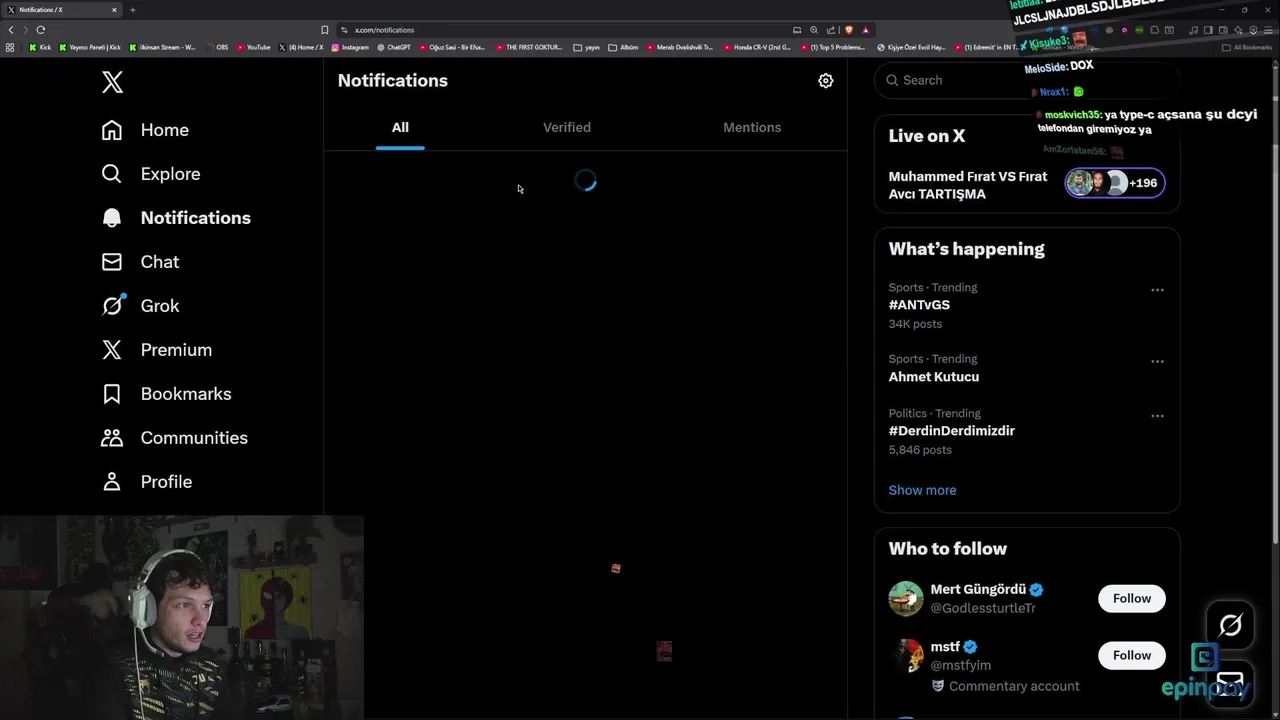Open Yayıncı Paneli | Kick bookmark
This screenshot has height=720, width=1280.
91,47
